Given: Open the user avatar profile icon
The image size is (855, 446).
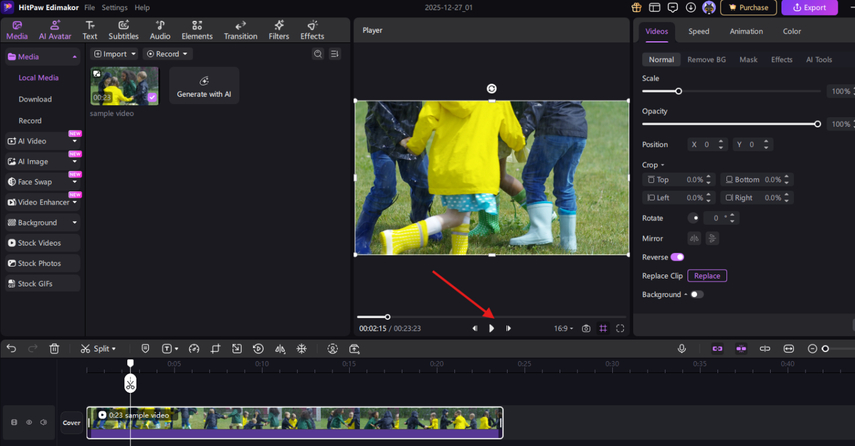Looking at the screenshot, I should point(709,8).
